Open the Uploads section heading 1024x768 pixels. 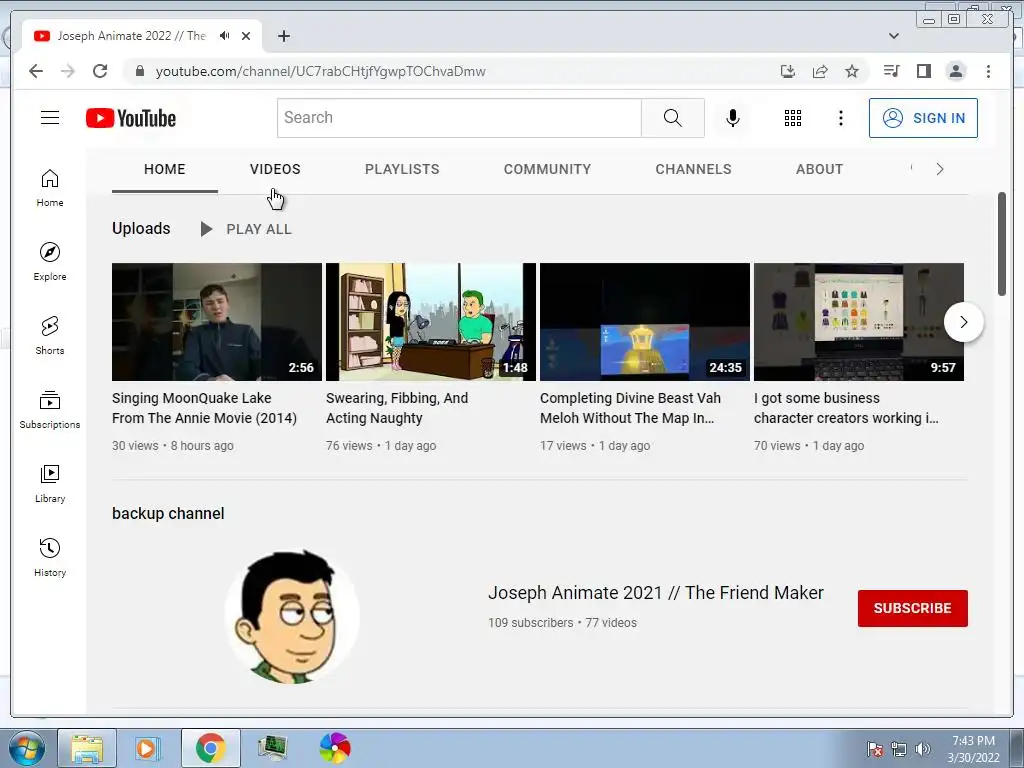pos(141,229)
